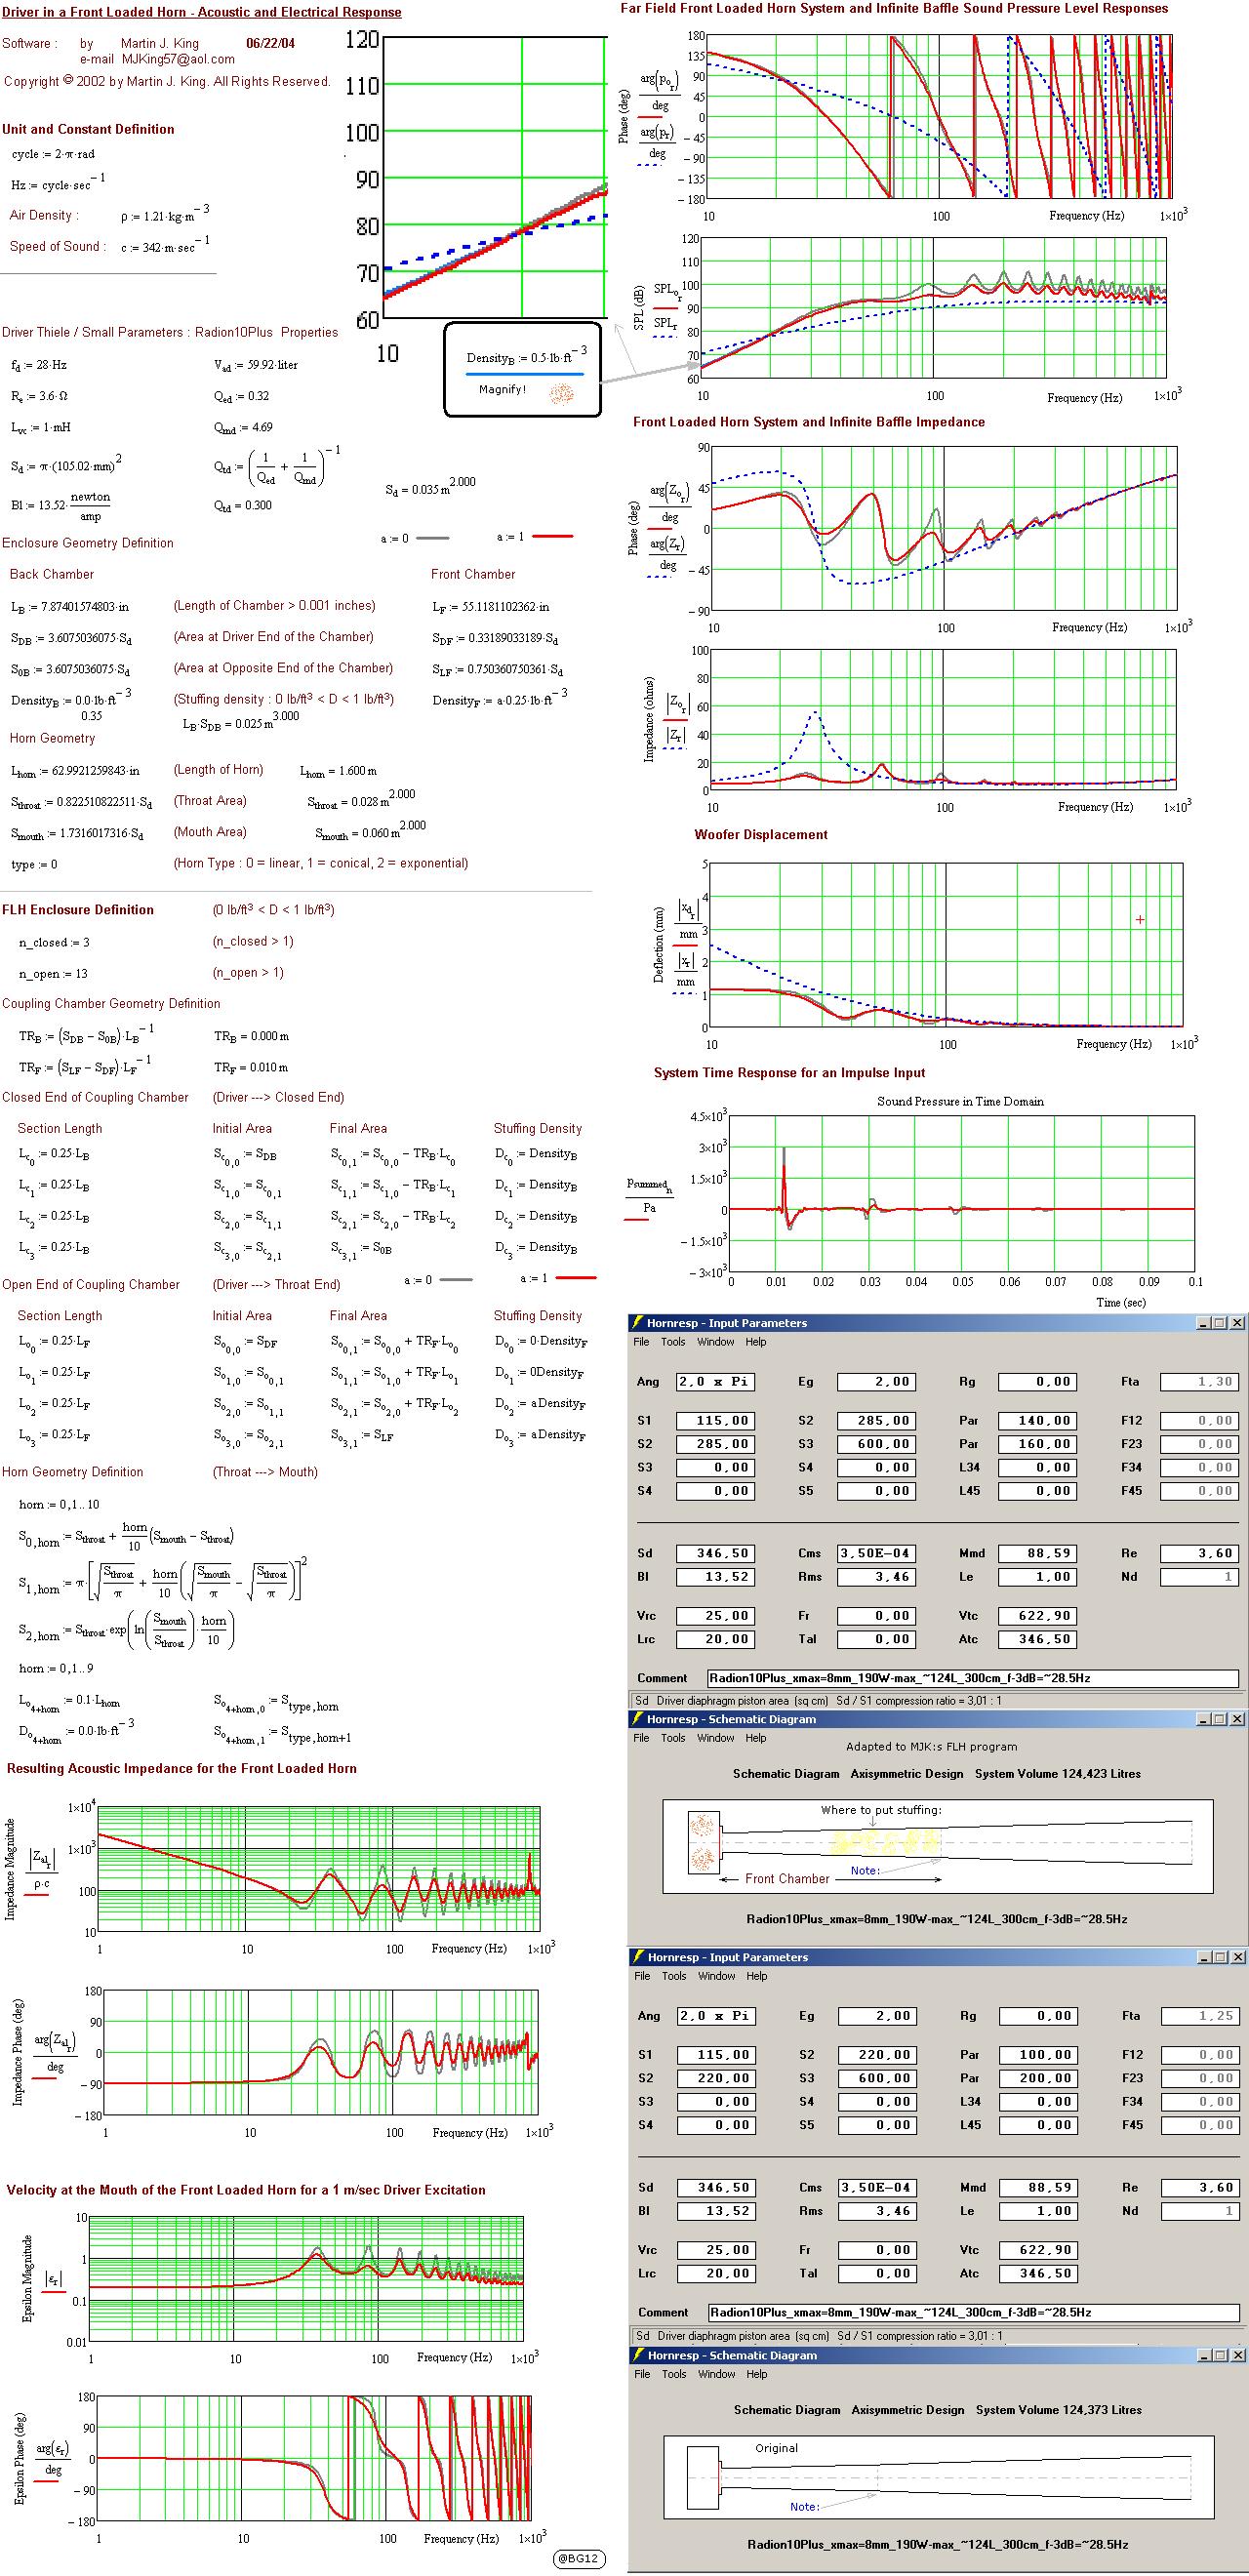This screenshot has width=1249, height=2576.
Task: Open Help menu in Input Parameters window with Fta 1,25
Action: [x=757, y=1976]
